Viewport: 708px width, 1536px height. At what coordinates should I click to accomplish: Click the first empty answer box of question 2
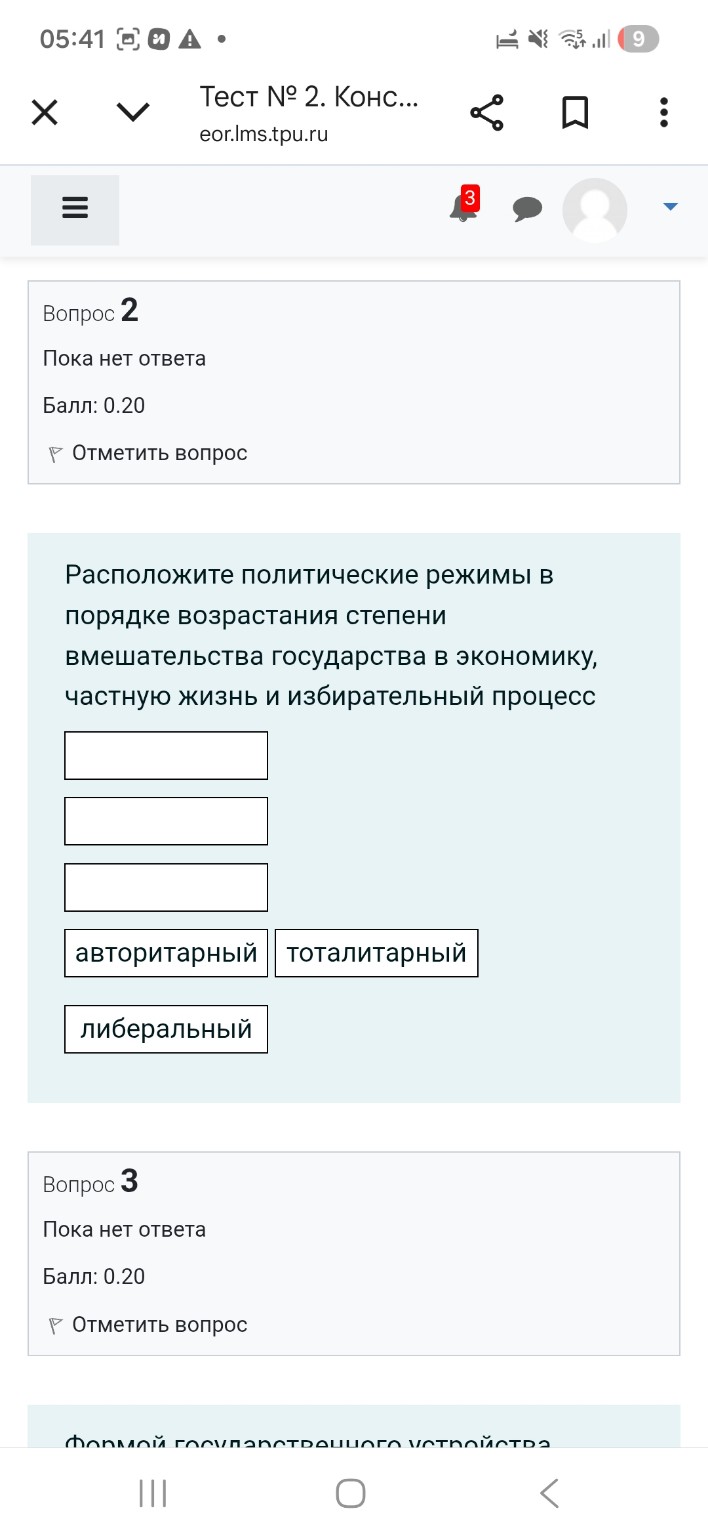click(166, 754)
